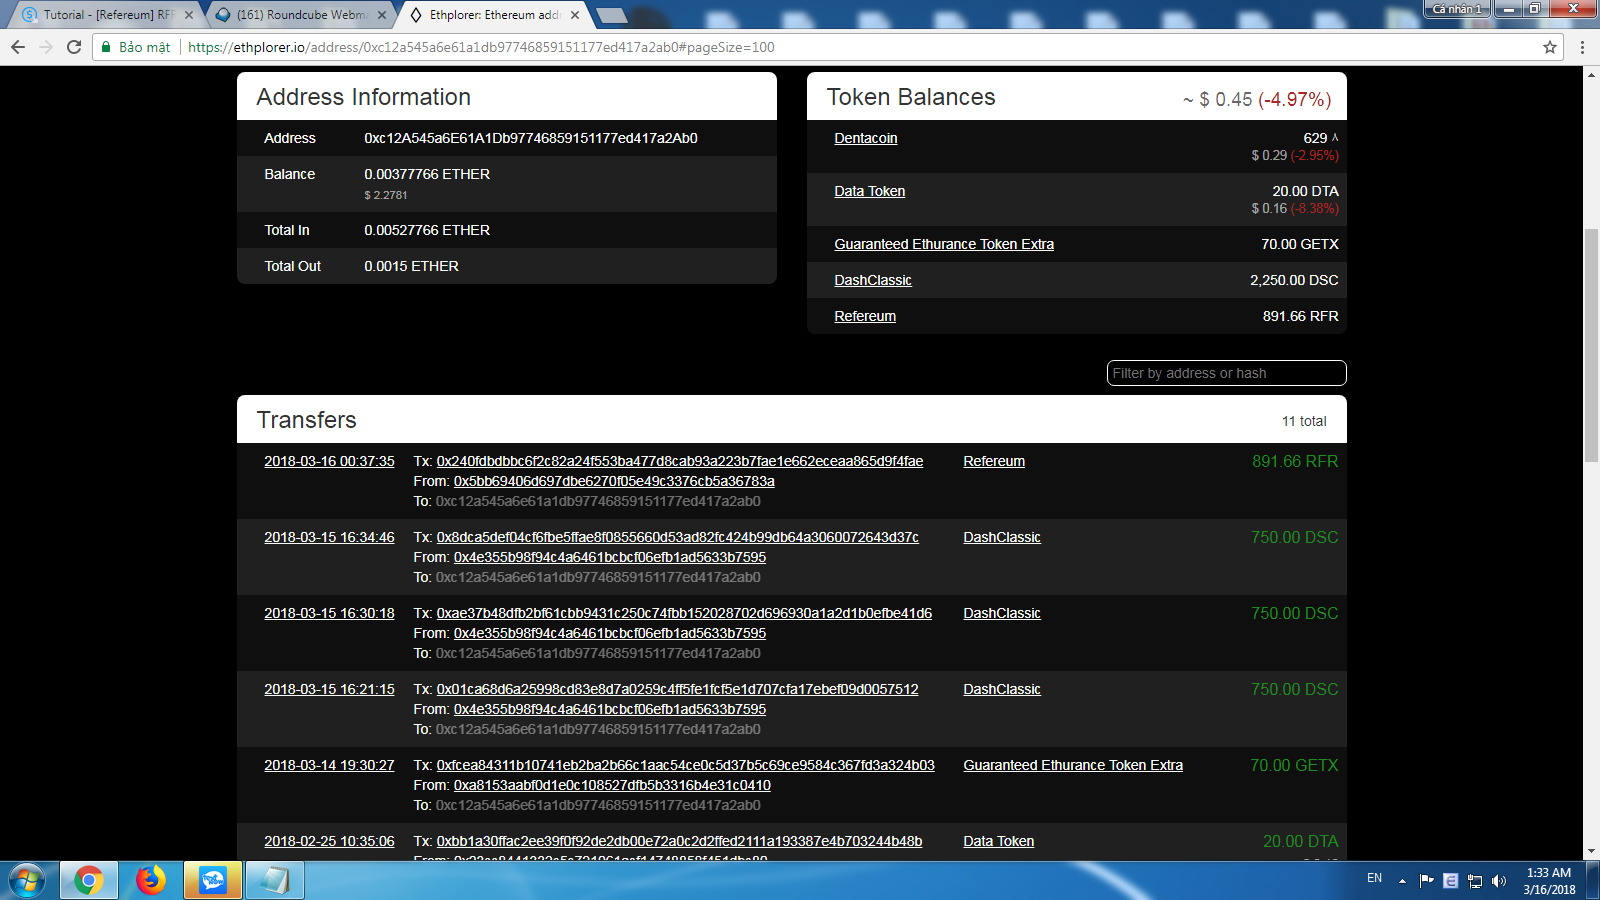Image resolution: width=1600 pixels, height=900 pixels.
Task: Click the balance '0.00377766 ETHER'
Action: tap(427, 174)
